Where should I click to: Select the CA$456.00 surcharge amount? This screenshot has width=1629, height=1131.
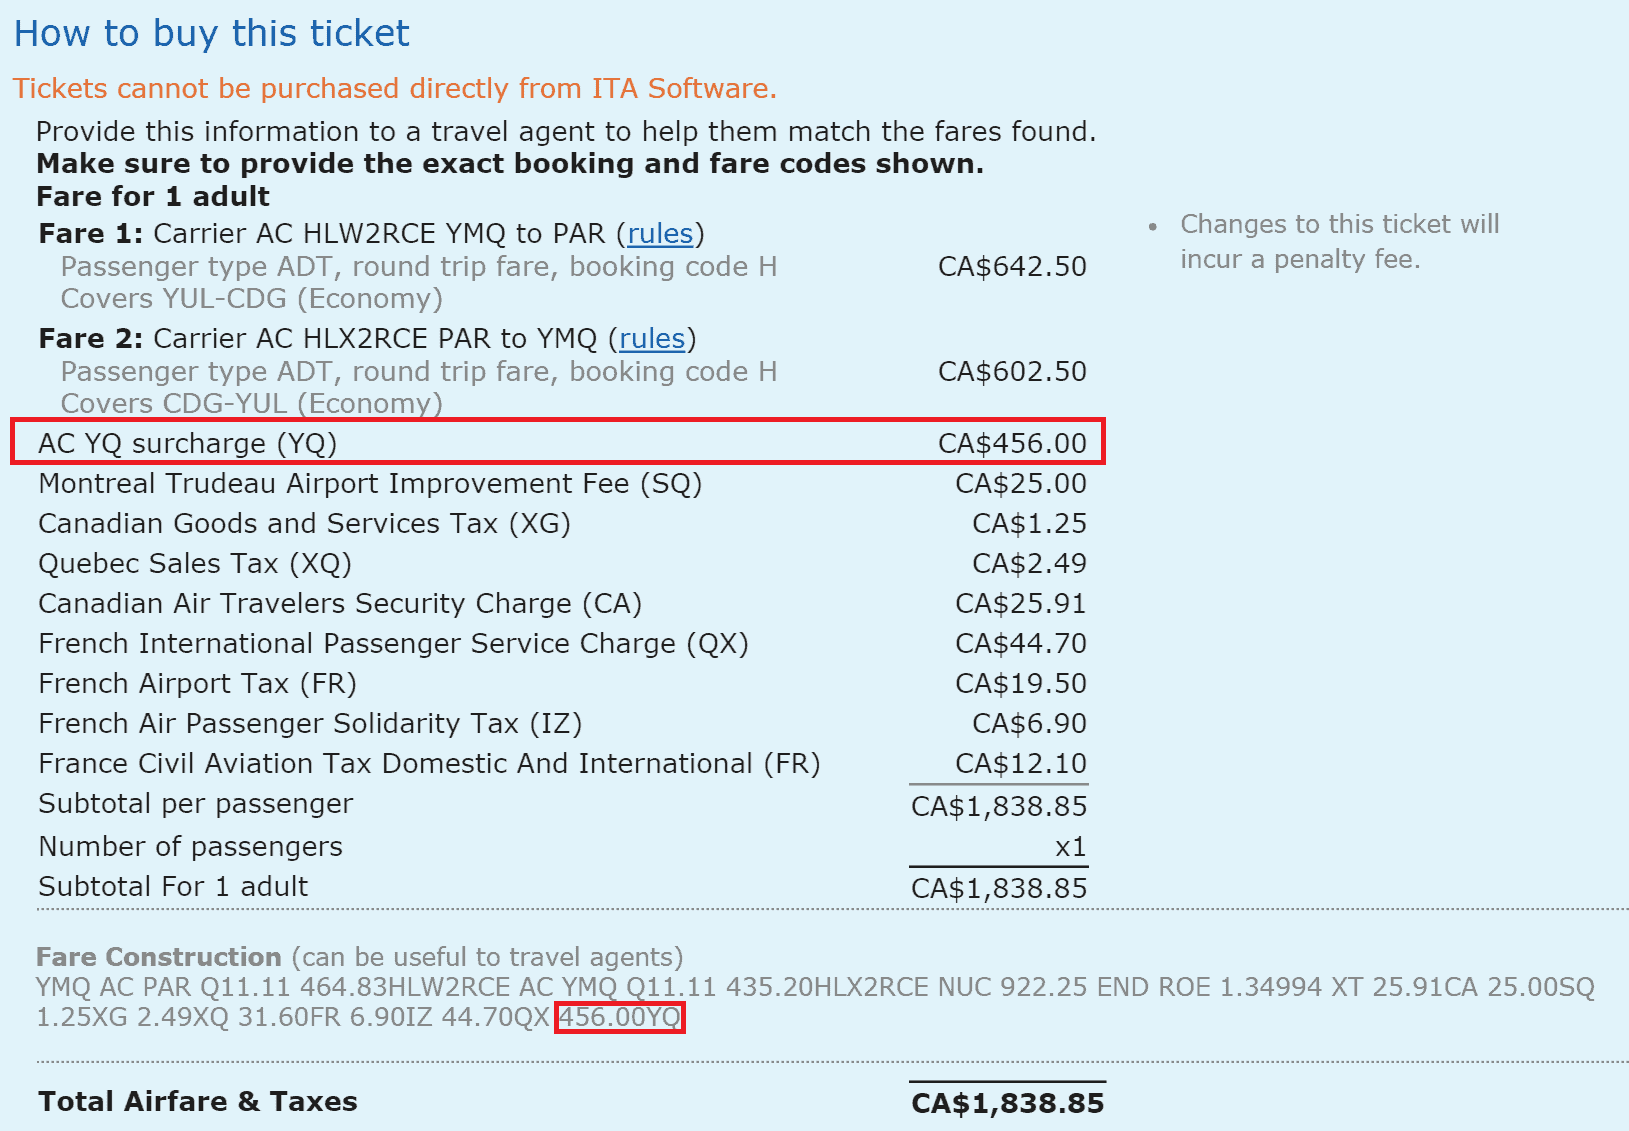pyautogui.click(x=1012, y=444)
